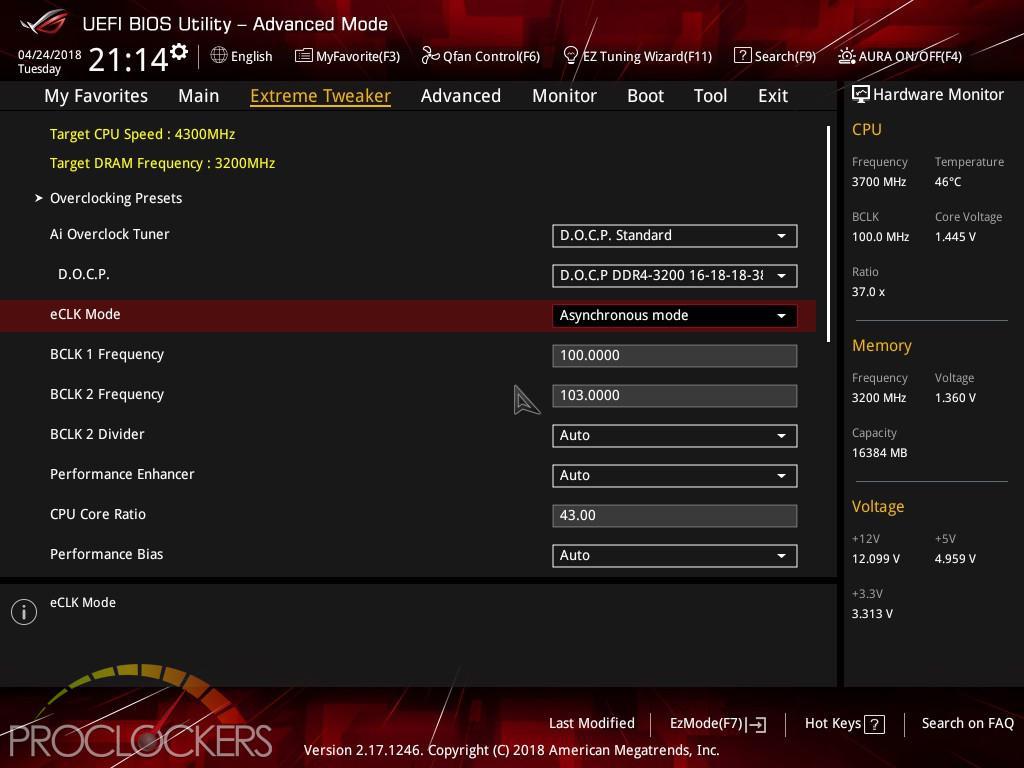Open the D.O.C.P. profile dropdown

coord(675,276)
